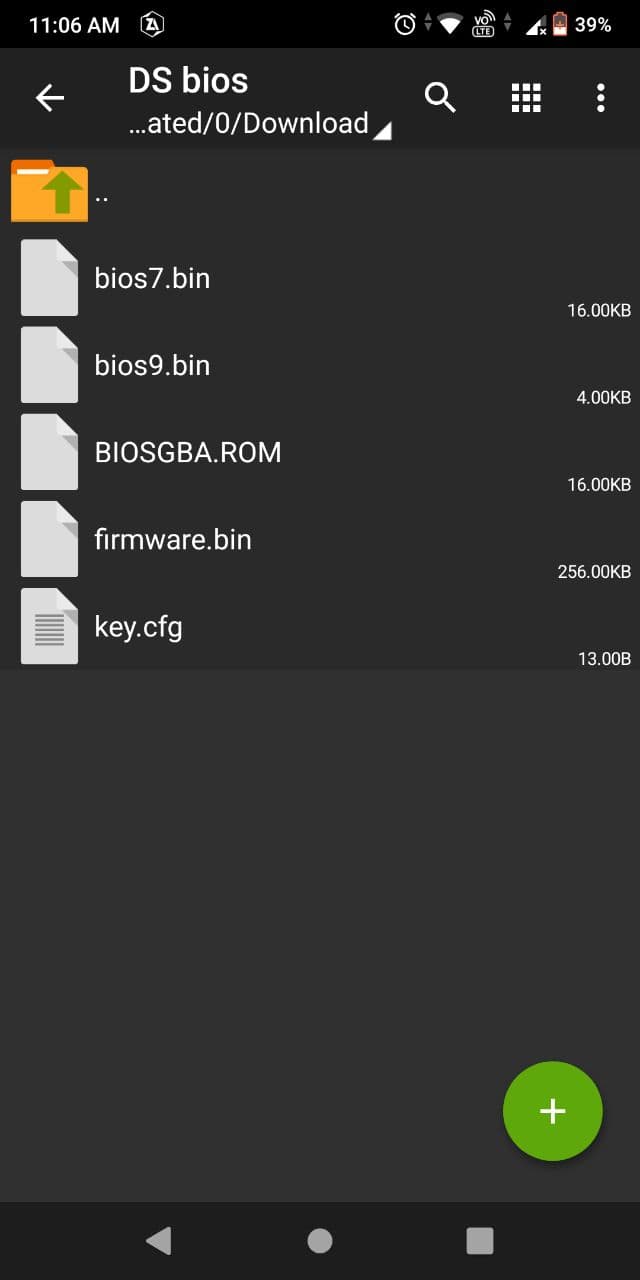Image resolution: width=640 pixels, height=1280 pixels.
Task: Go up via the parent folder icon
Action: click(49, 191)
